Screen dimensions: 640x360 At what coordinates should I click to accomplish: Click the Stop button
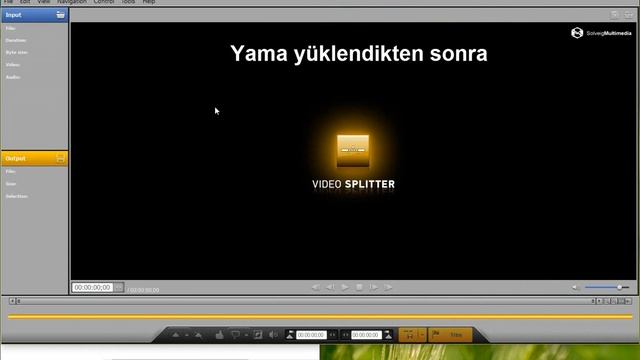[359, 287]
